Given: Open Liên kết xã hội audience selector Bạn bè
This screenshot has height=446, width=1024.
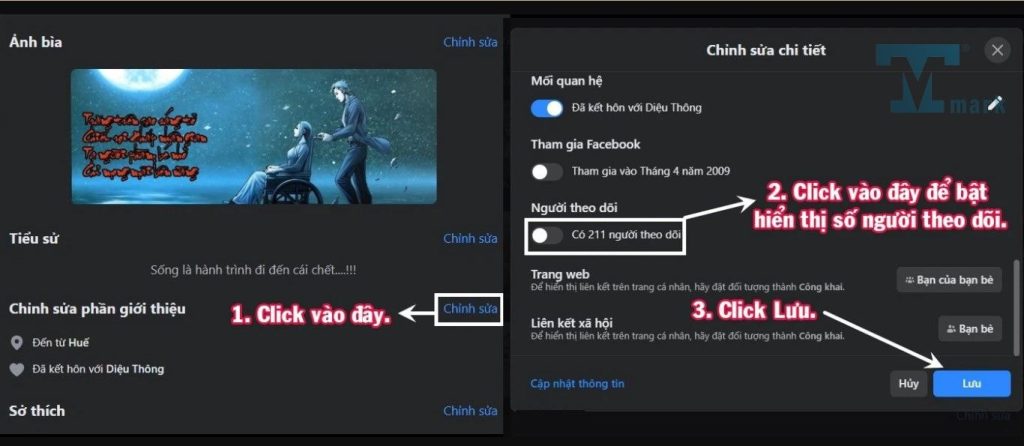Looking at the screenshot, I should coord(970,329).
